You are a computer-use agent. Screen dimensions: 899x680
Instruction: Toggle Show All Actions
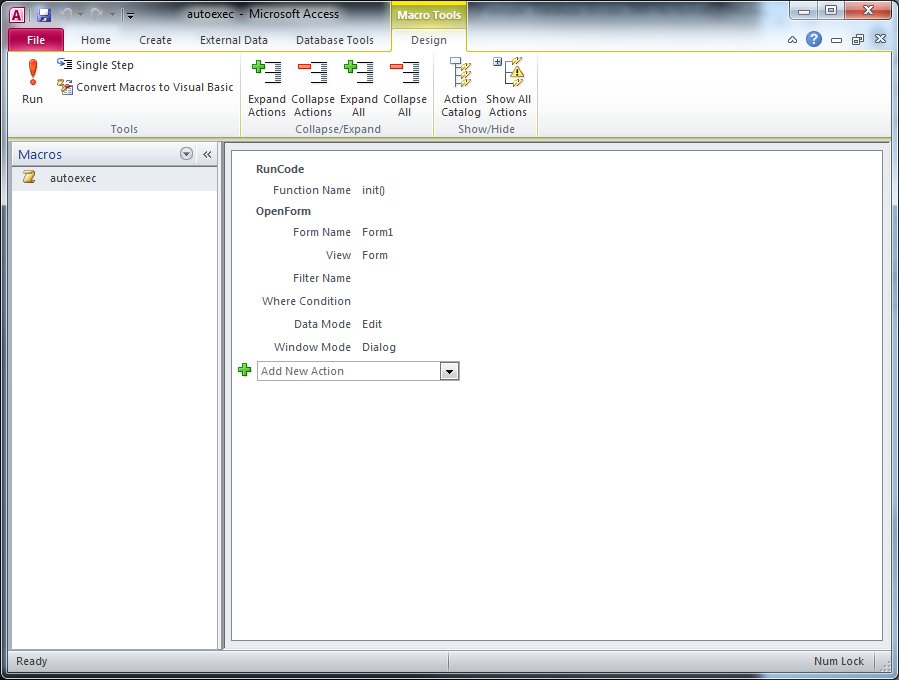tap(509, 87)
